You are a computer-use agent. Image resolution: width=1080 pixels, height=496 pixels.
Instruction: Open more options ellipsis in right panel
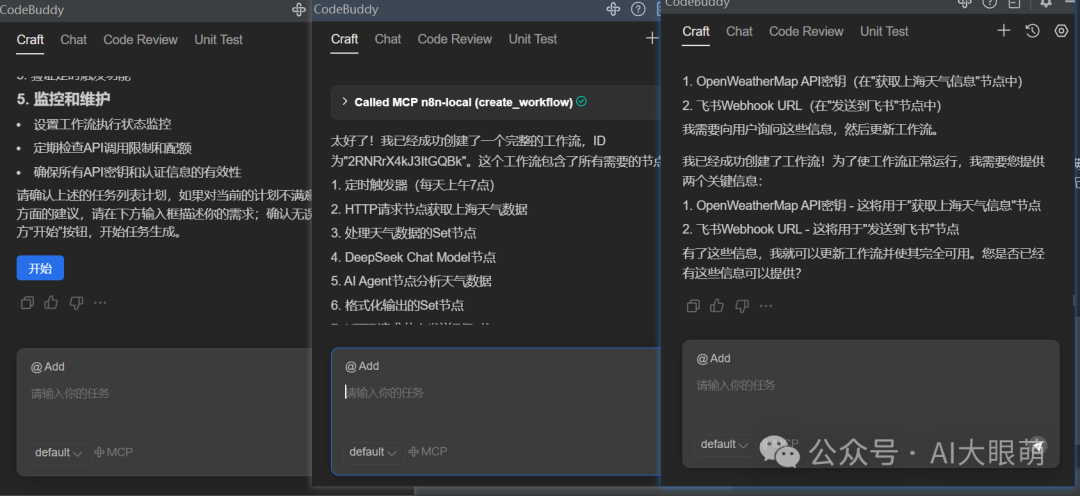click(x=766, y=305)
